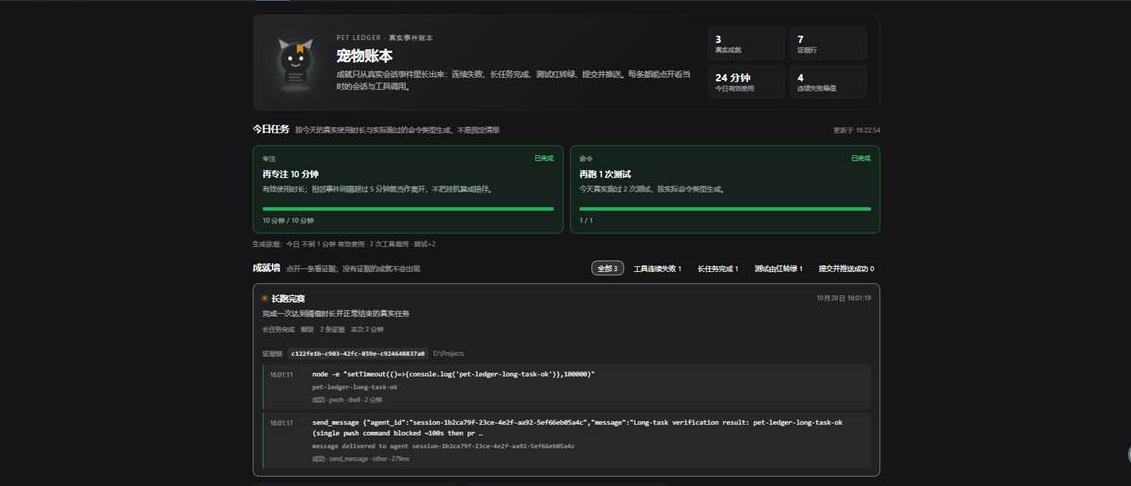1131x486 pixels.
Task: Click the 更新于 16:22:54 timestamp
Action: pyautogui.click(x=856, y=131)
